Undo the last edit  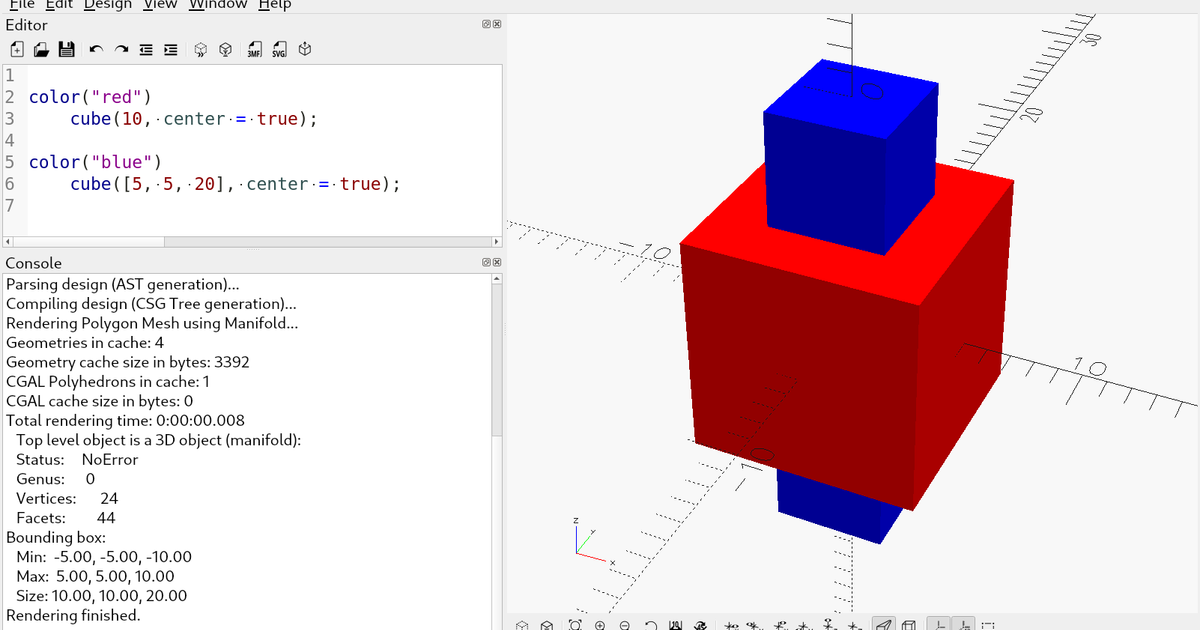coord(95,48)
